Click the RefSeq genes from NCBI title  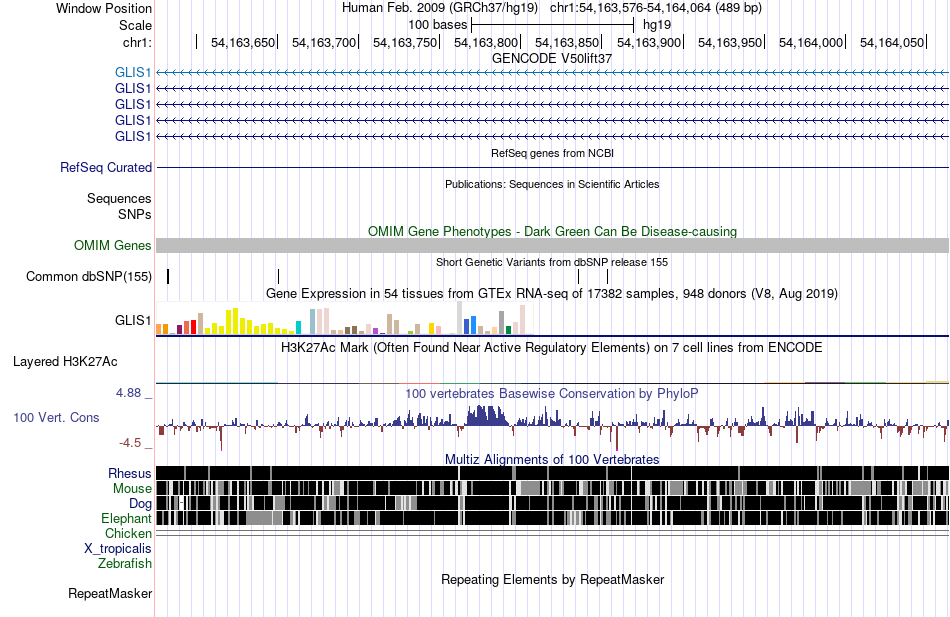pos(552,153)
